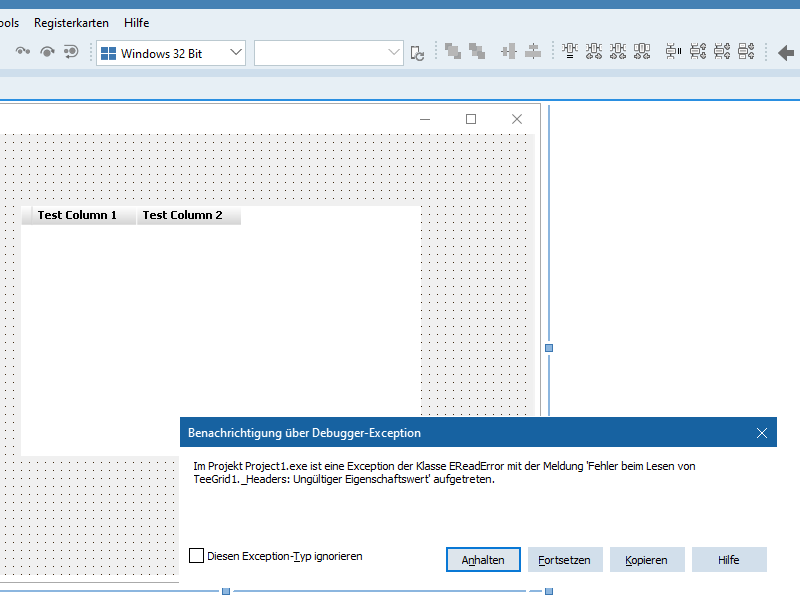
Task: Click the Bring to Front icon
Action: point(453,52)
